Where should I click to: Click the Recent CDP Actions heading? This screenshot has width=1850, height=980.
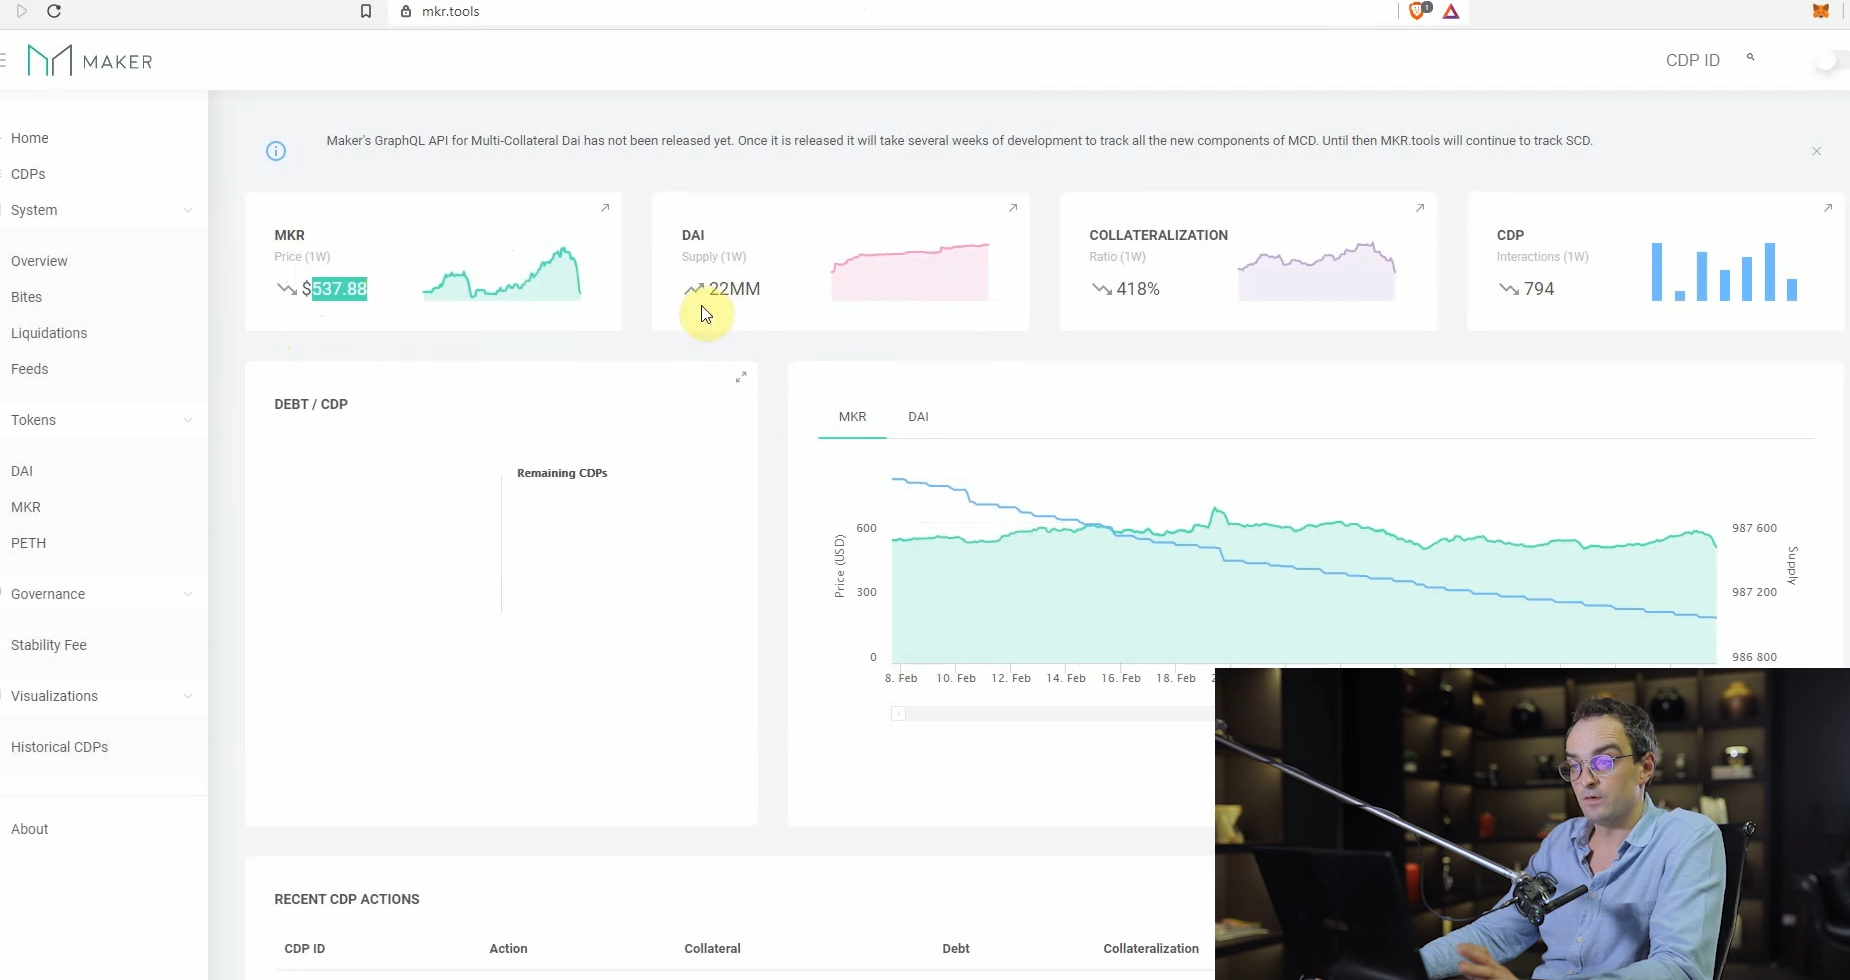point(347,899)
